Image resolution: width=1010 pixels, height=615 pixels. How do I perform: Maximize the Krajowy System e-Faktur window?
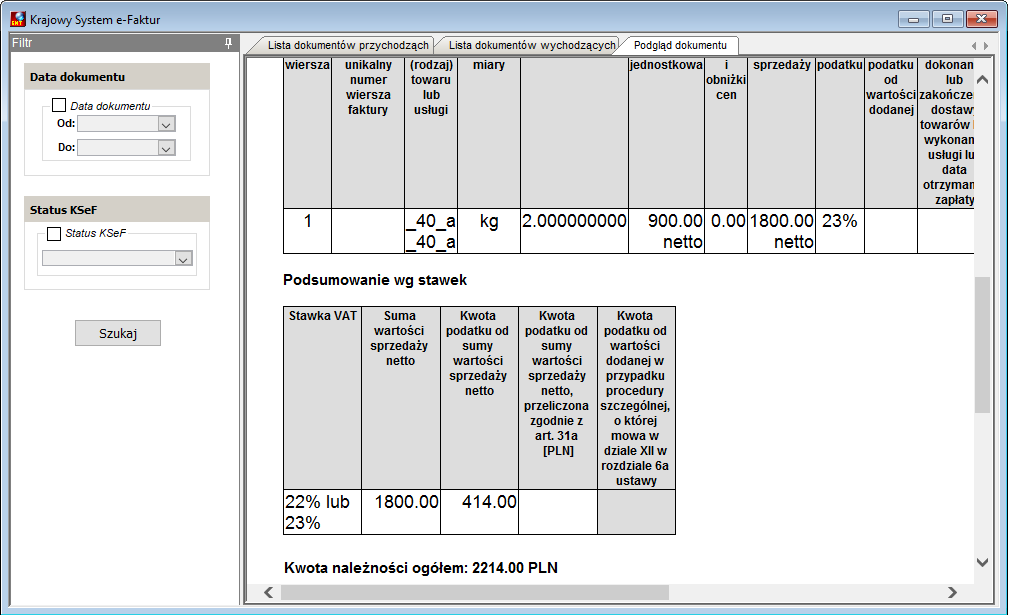coord(947,19)
